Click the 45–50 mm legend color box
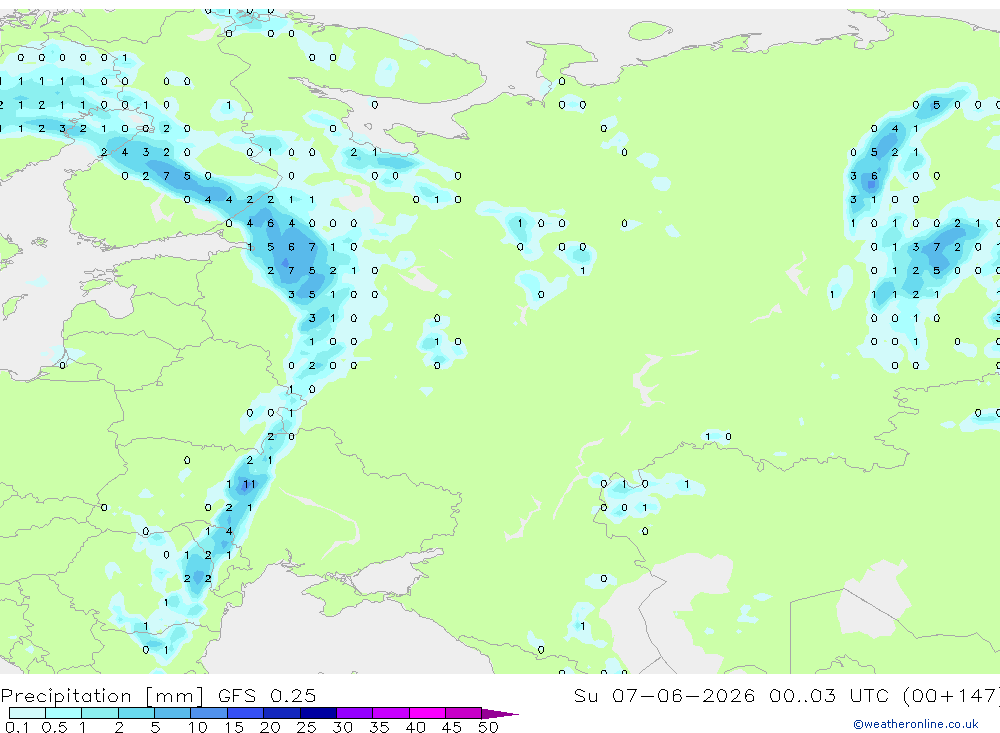 tap(464, 713)
